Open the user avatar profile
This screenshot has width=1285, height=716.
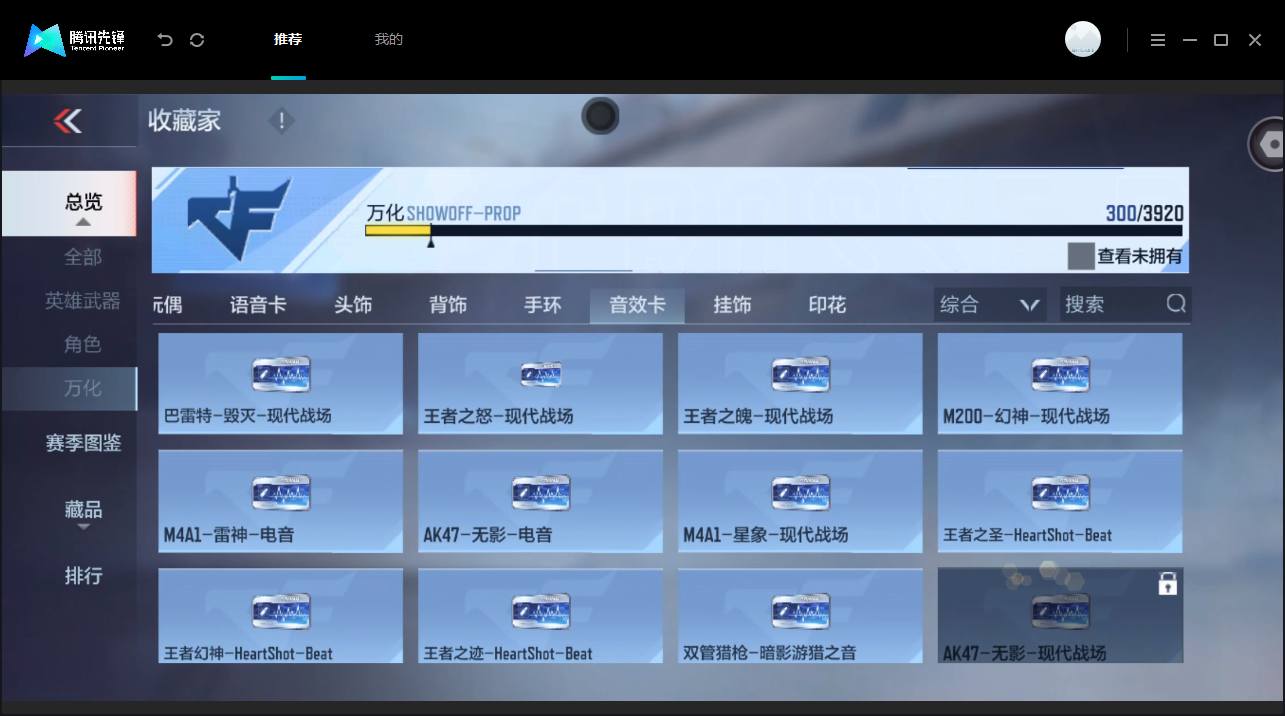[x=1083, y=39]
